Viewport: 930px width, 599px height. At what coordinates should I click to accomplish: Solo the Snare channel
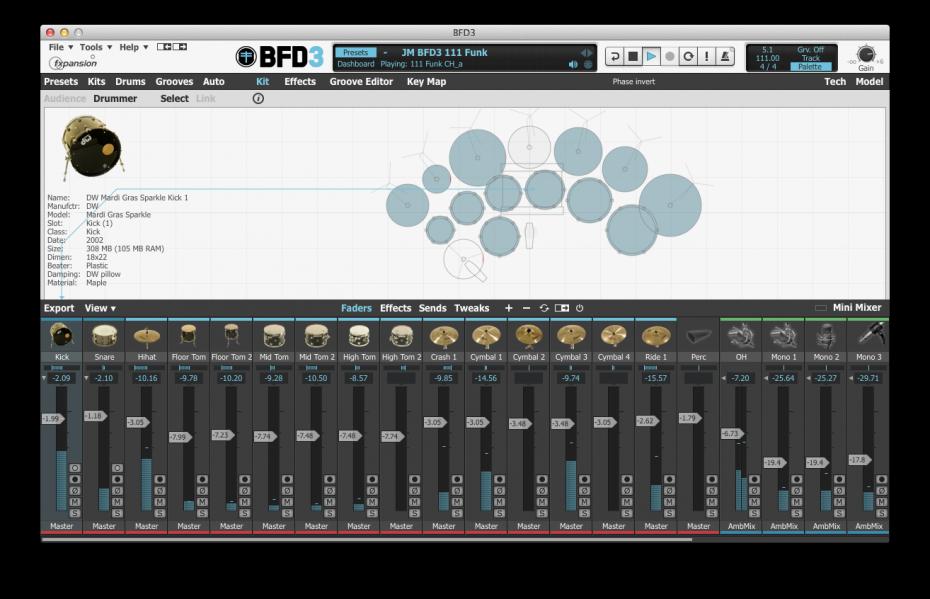point(117,513)
